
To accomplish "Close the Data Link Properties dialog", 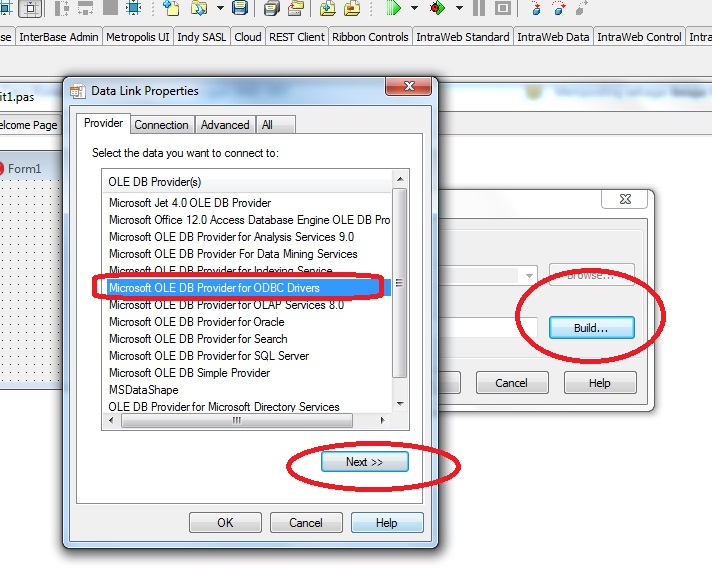I will 408,86.
